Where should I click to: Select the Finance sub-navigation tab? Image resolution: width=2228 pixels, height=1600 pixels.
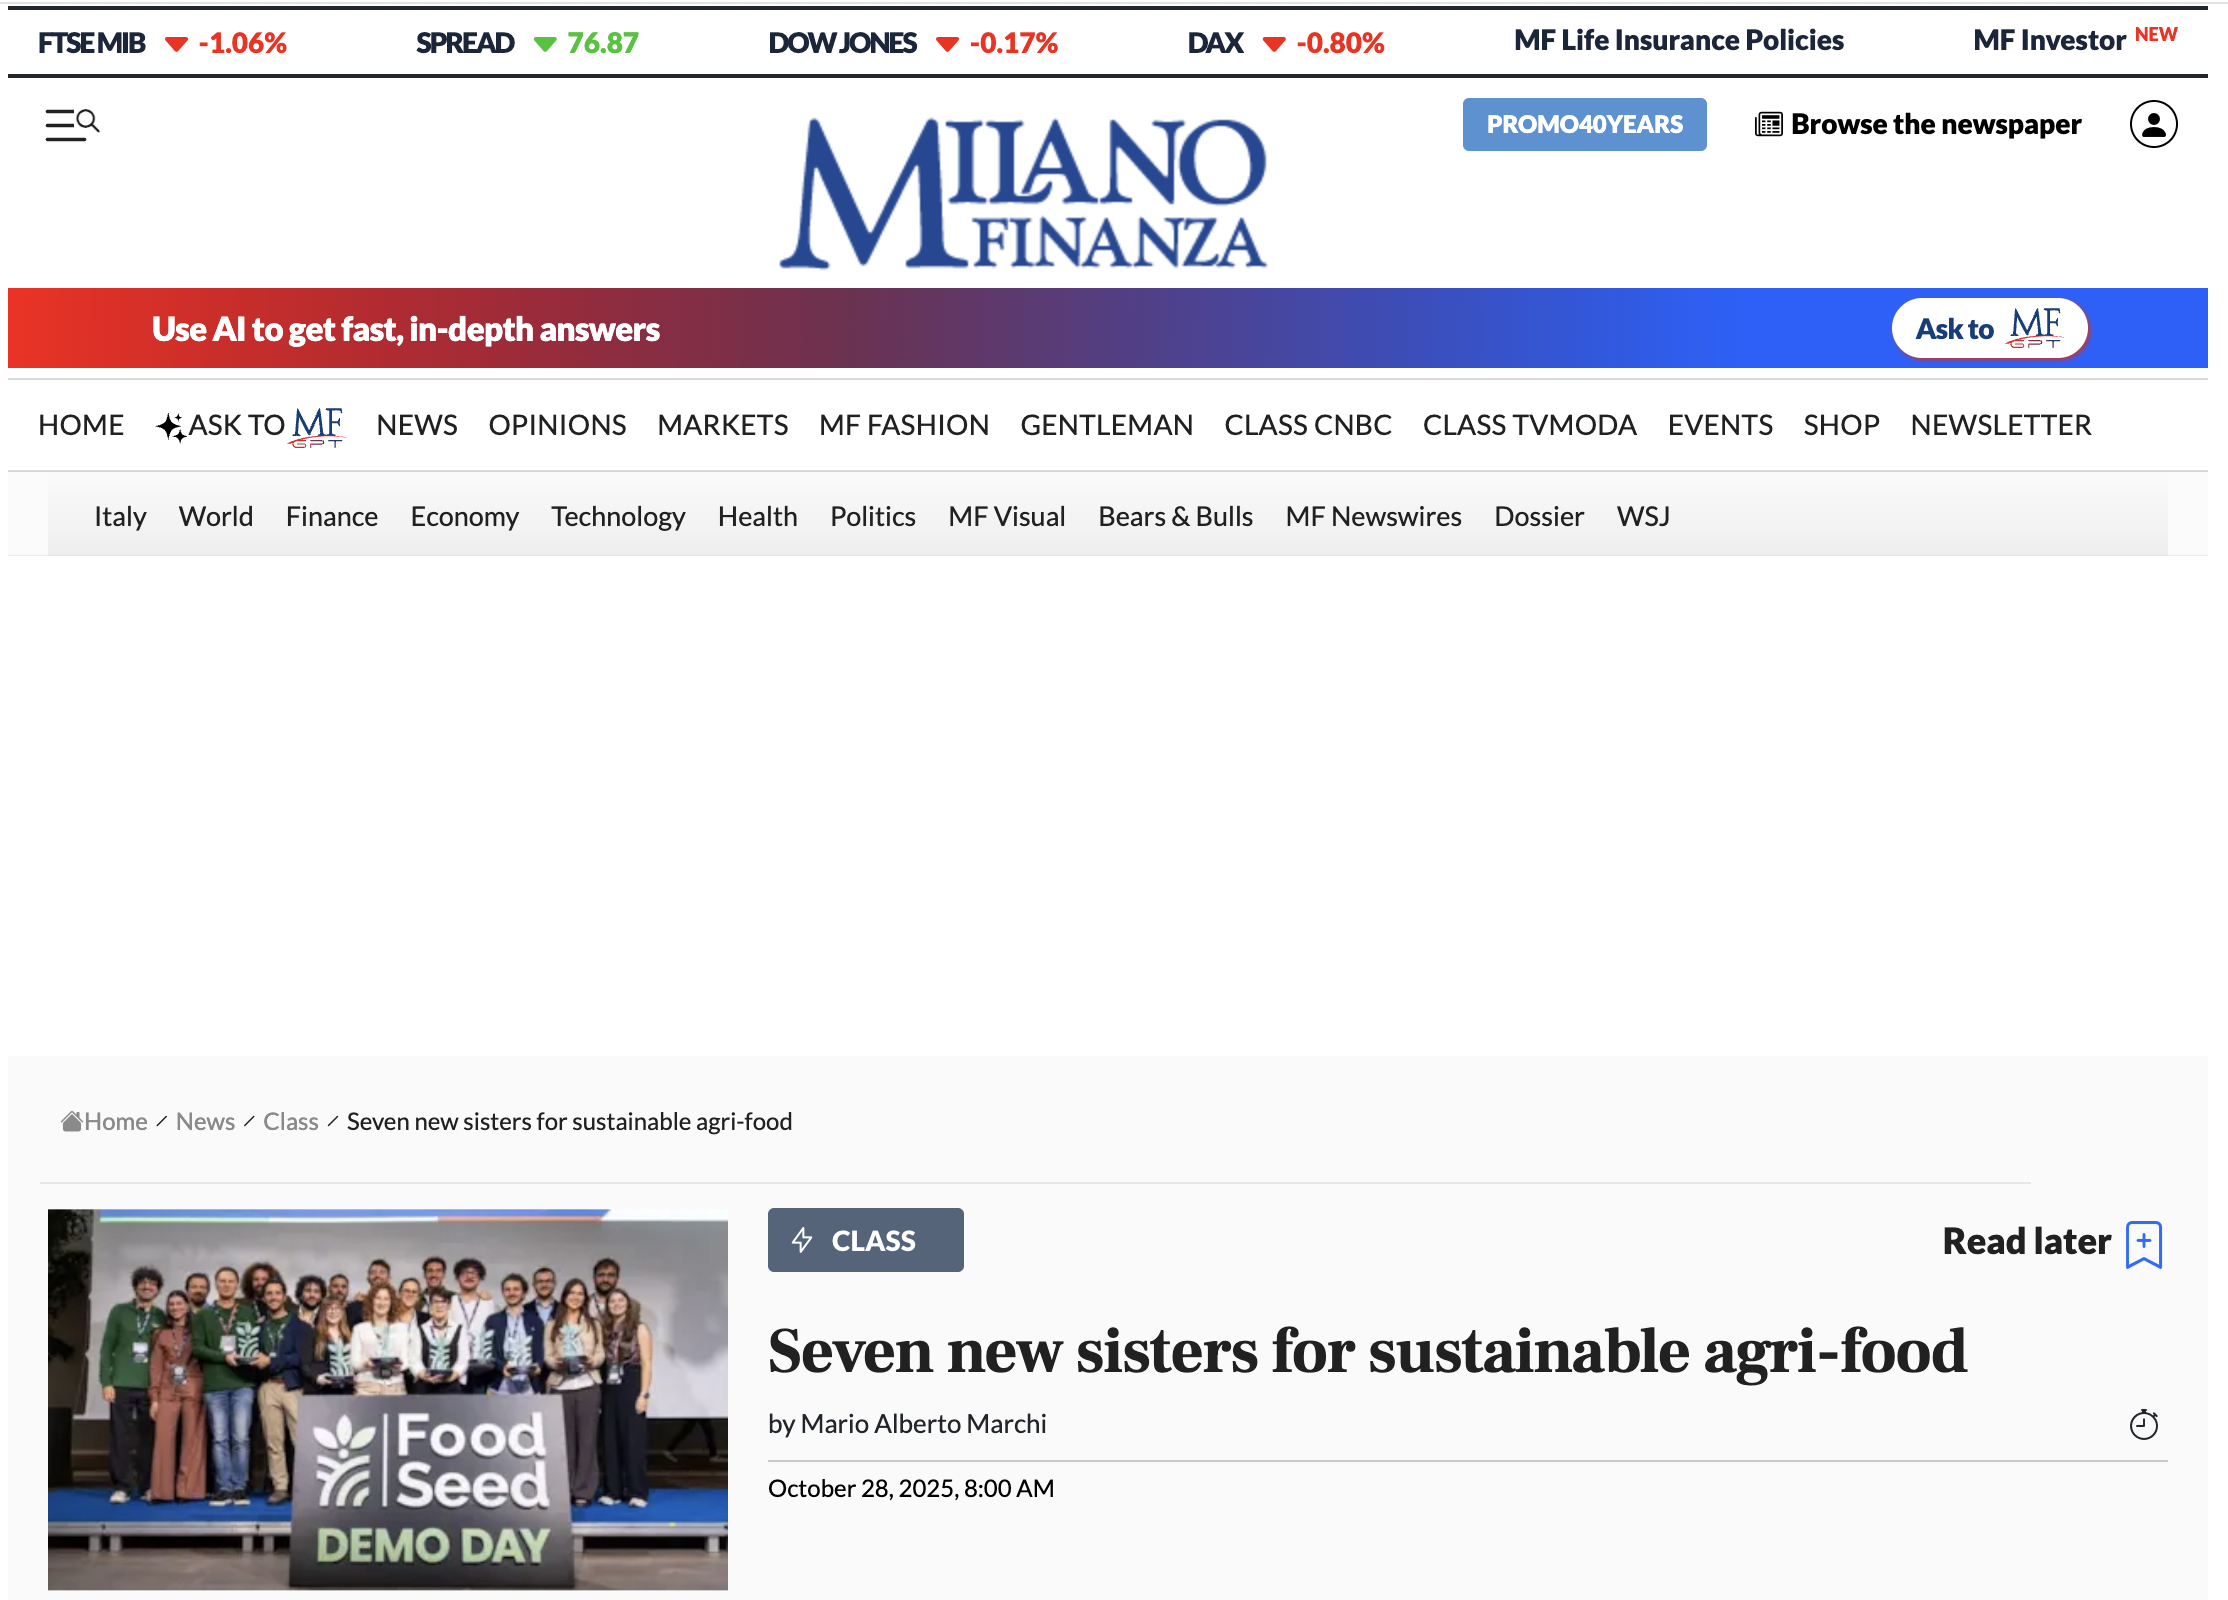(x=332, y=516)
